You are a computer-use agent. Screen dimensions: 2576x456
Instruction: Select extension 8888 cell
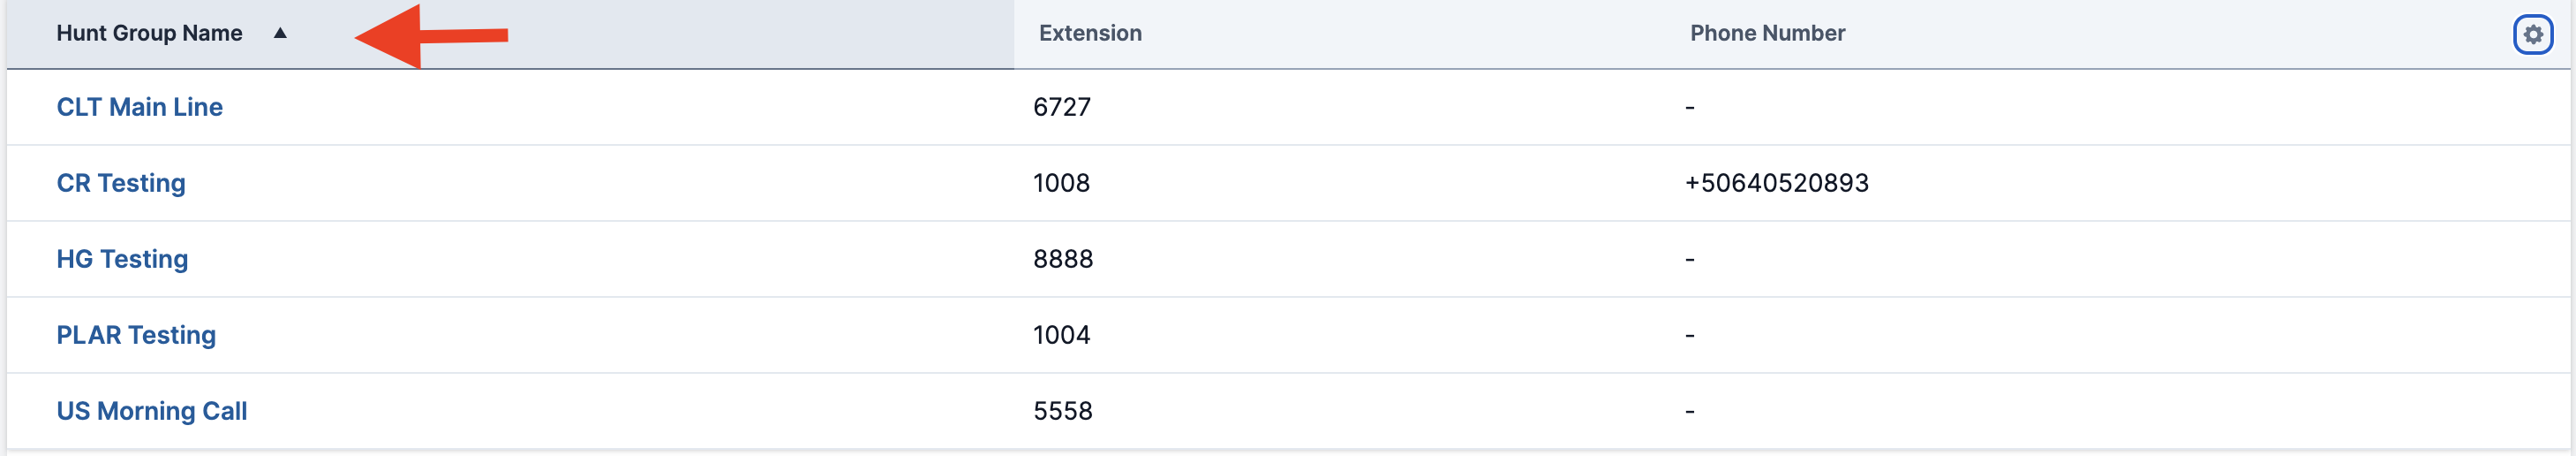(x=1063, y=259)
